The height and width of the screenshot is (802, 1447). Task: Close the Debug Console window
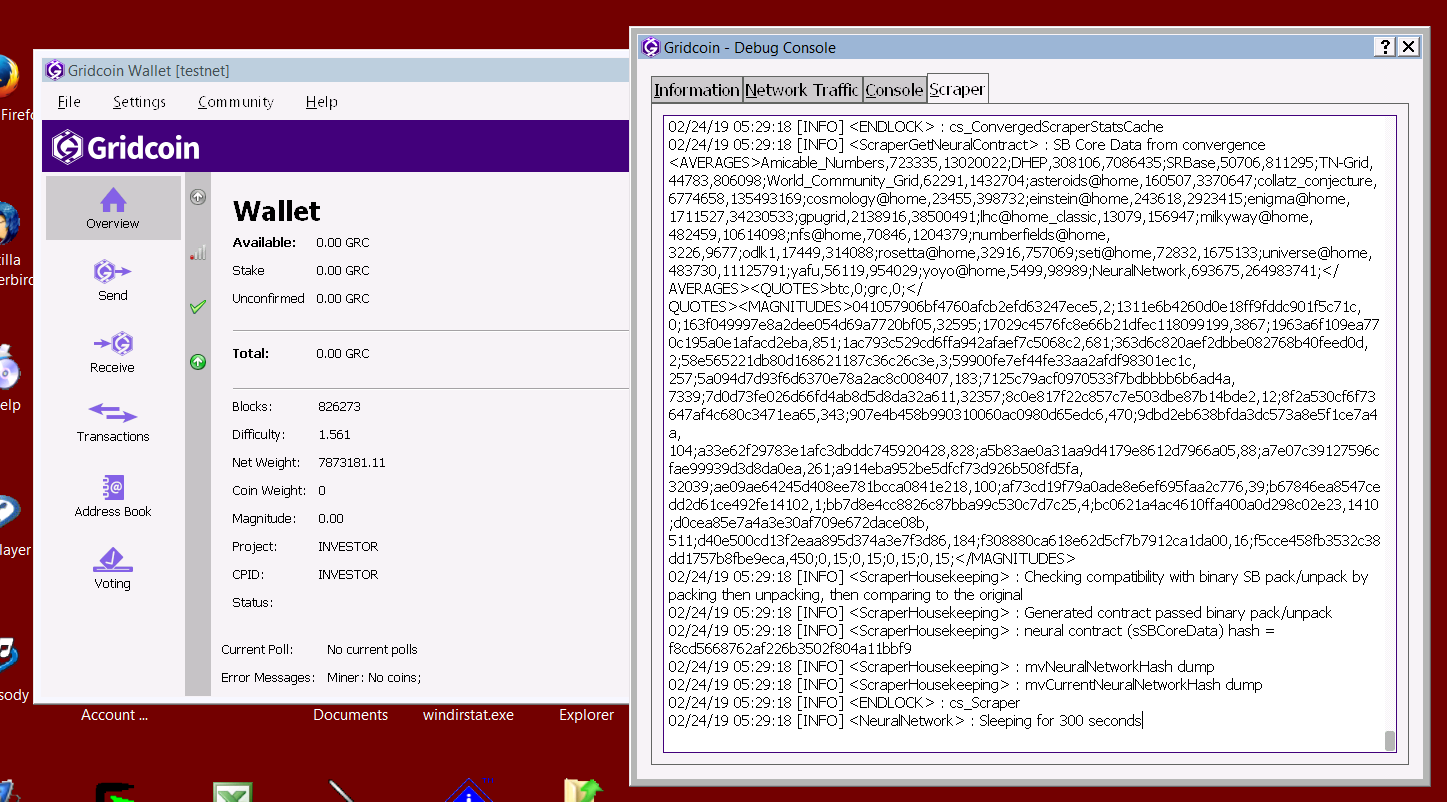pos(1408,47)
